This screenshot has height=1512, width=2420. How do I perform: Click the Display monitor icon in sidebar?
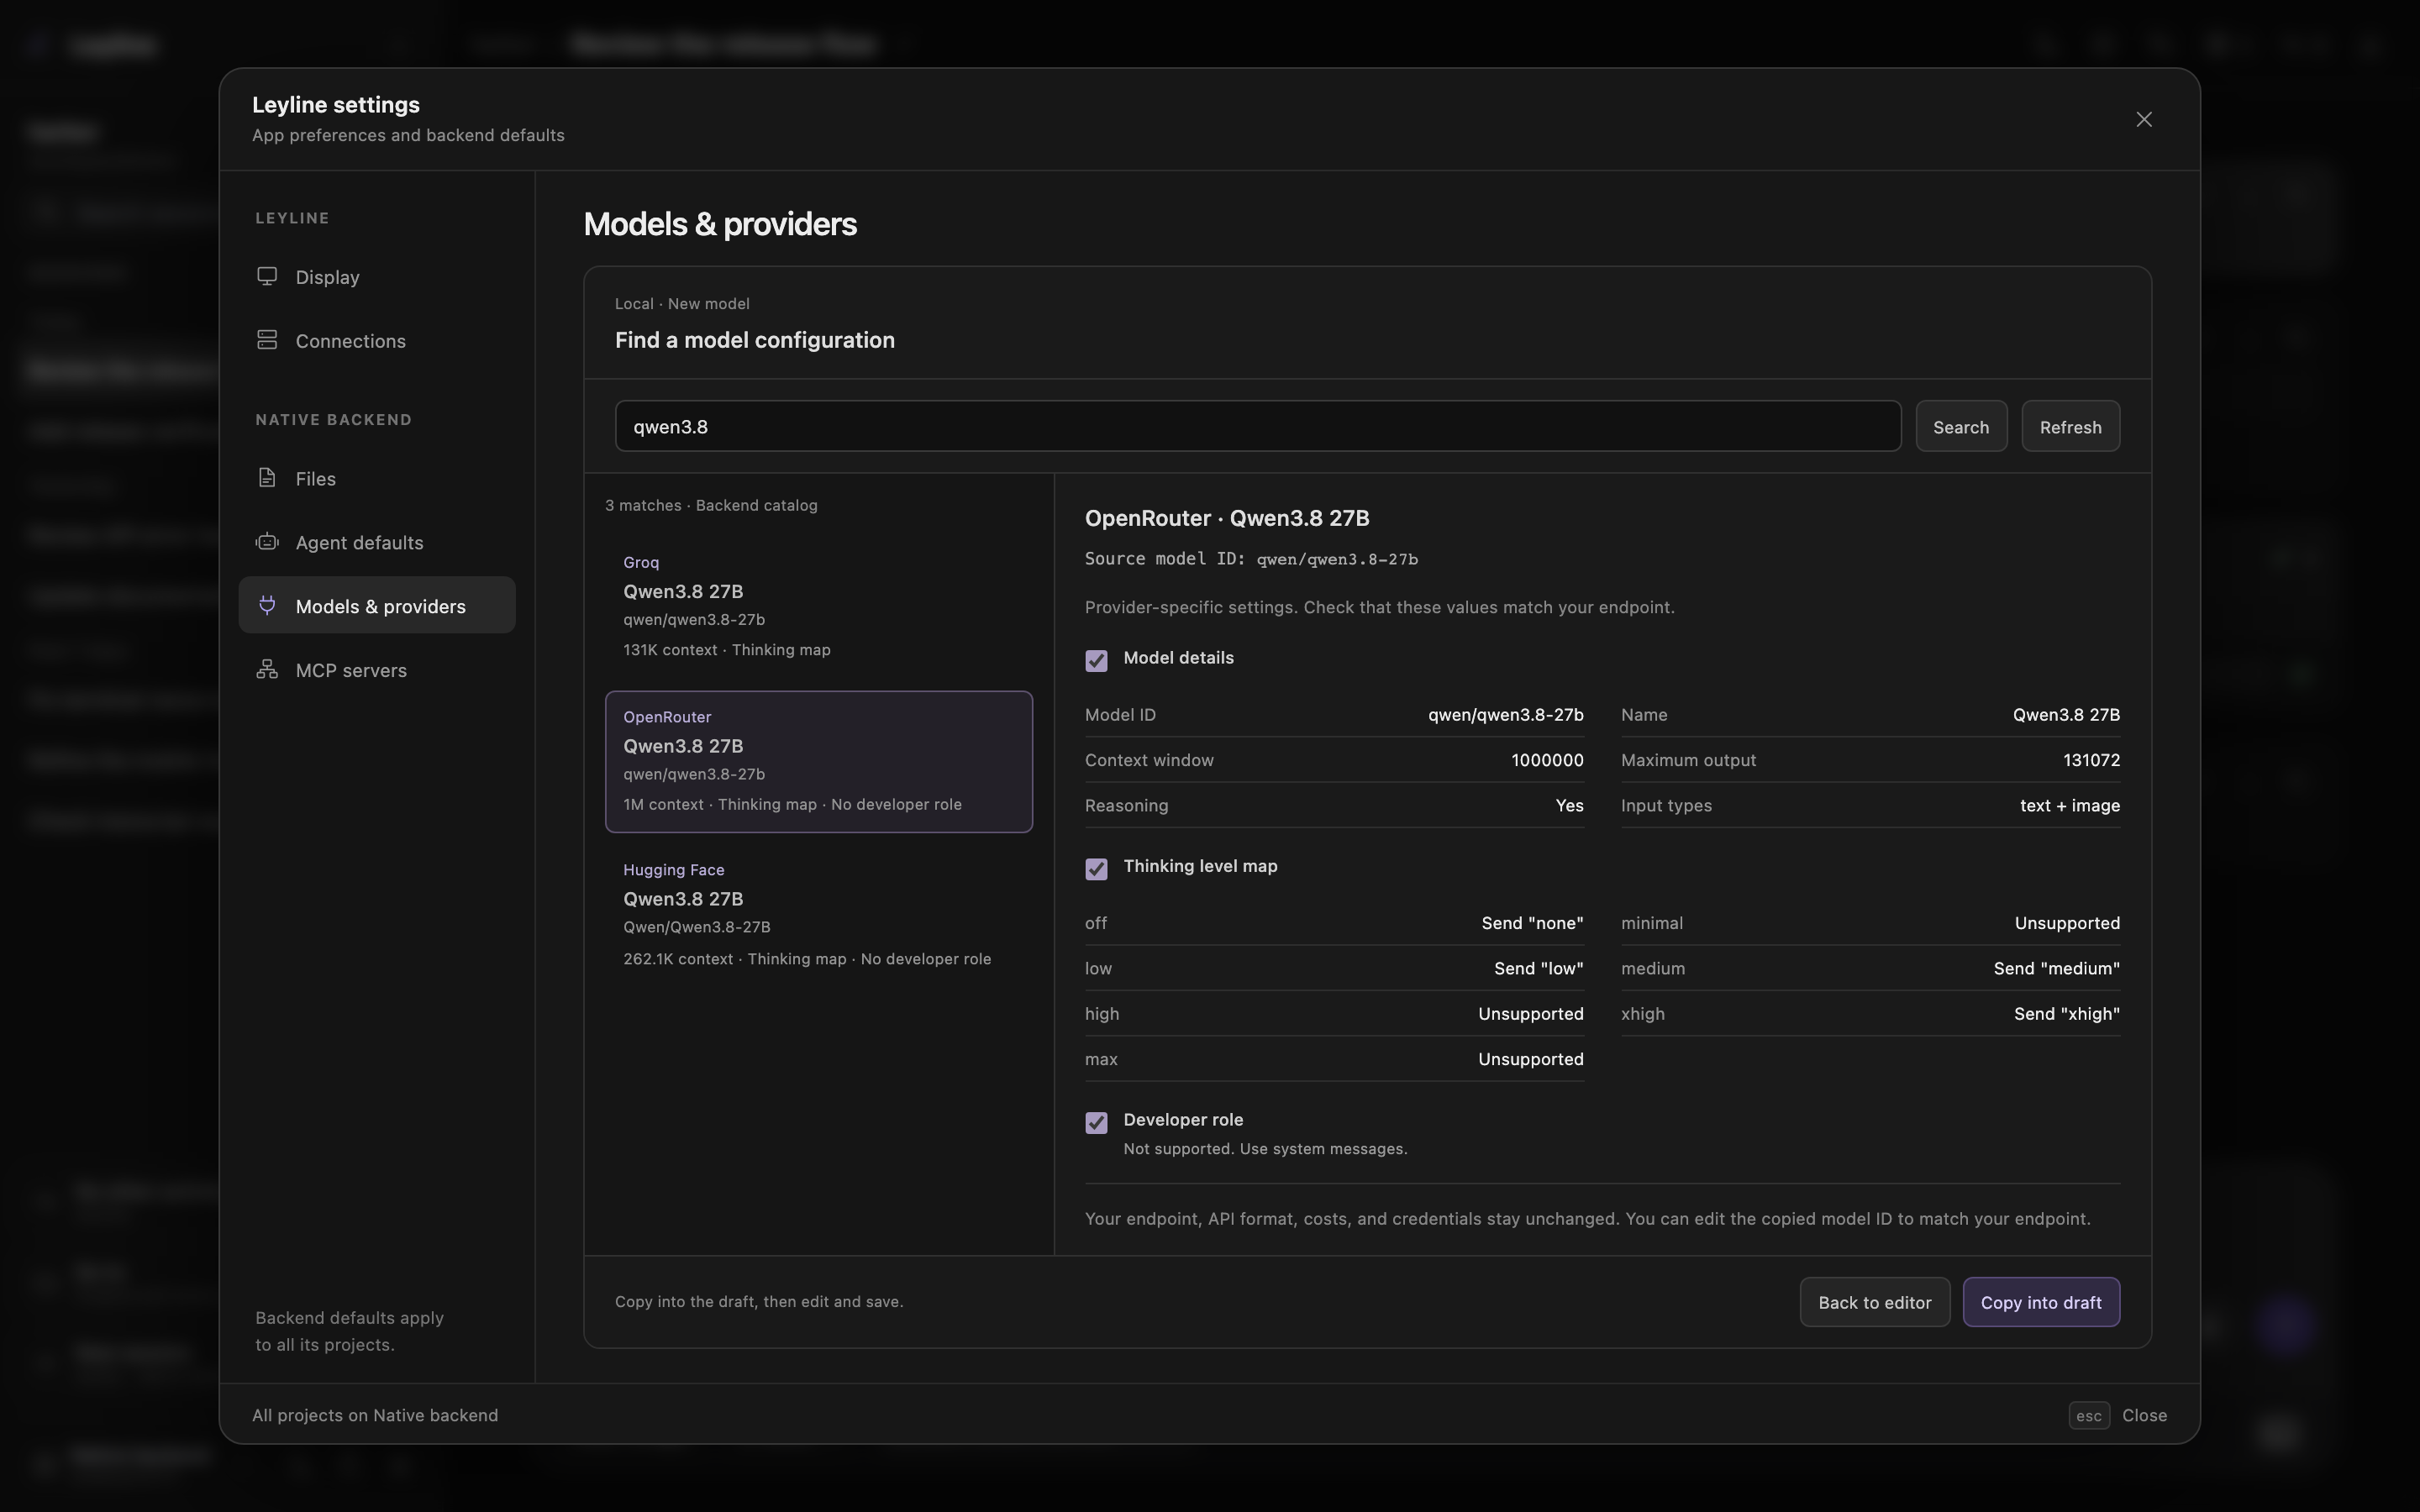(267, 276)
